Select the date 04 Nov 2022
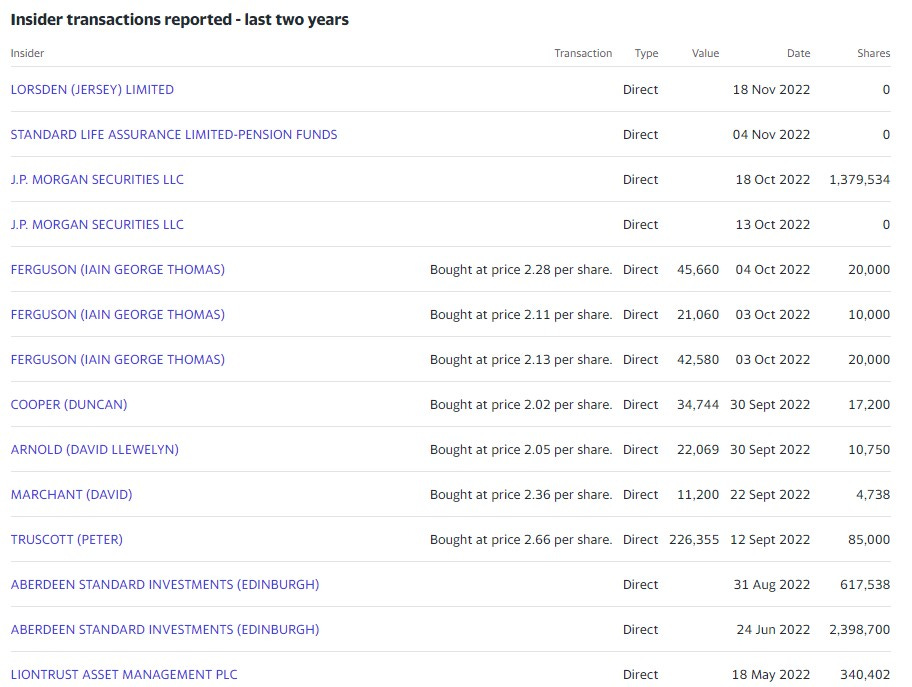 [771, 134]
